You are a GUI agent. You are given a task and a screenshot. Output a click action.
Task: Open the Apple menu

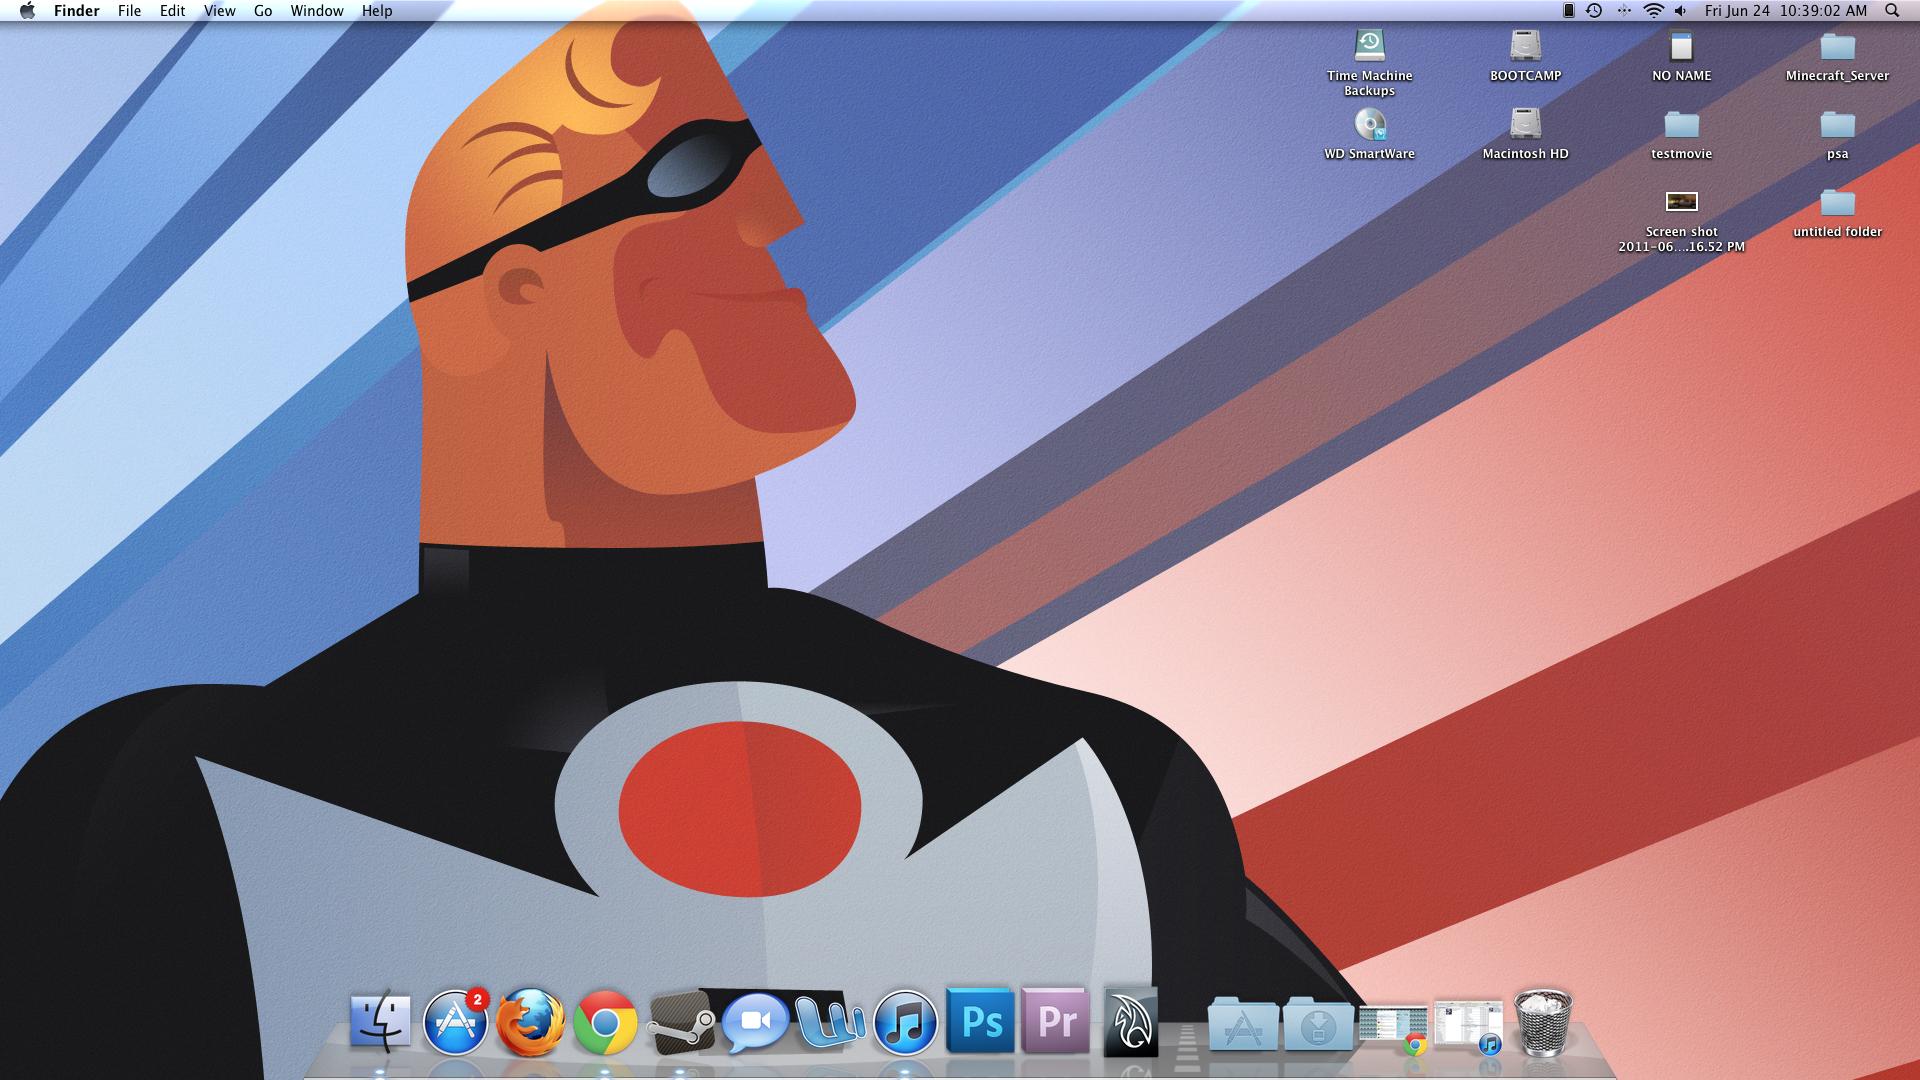point(27,11)
